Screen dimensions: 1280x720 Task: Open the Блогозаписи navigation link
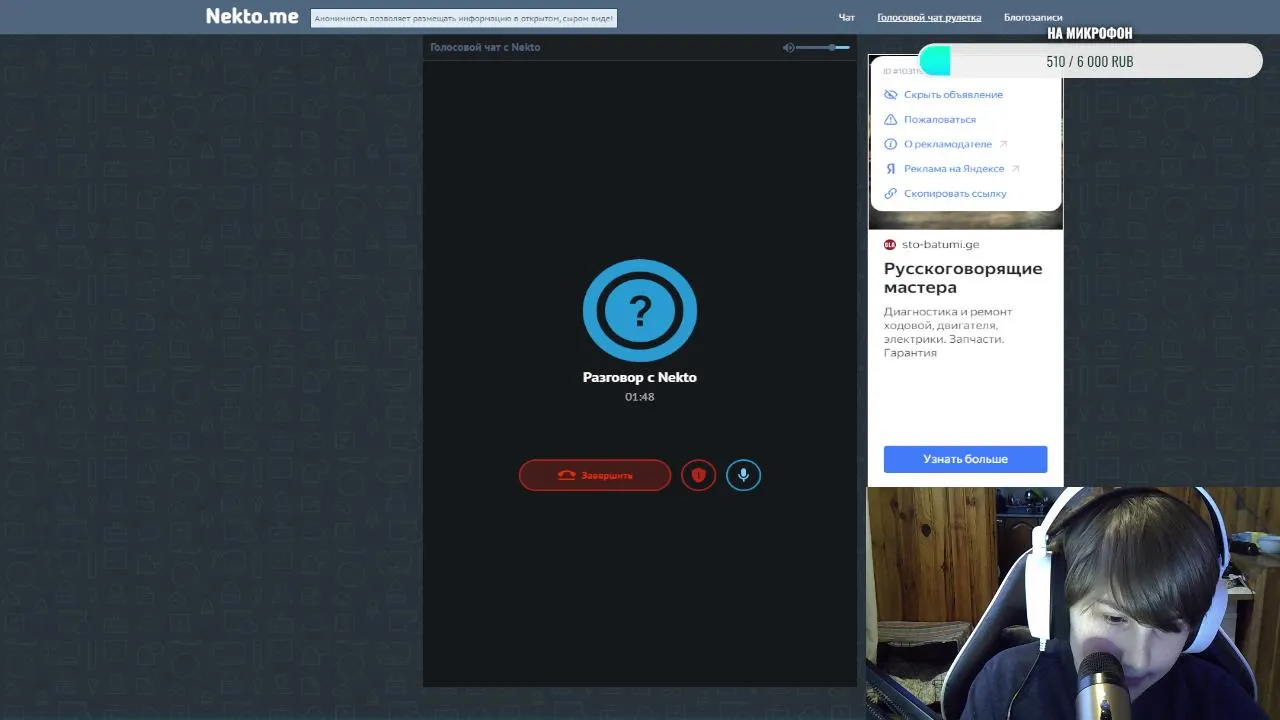[x=1033, y=17]
